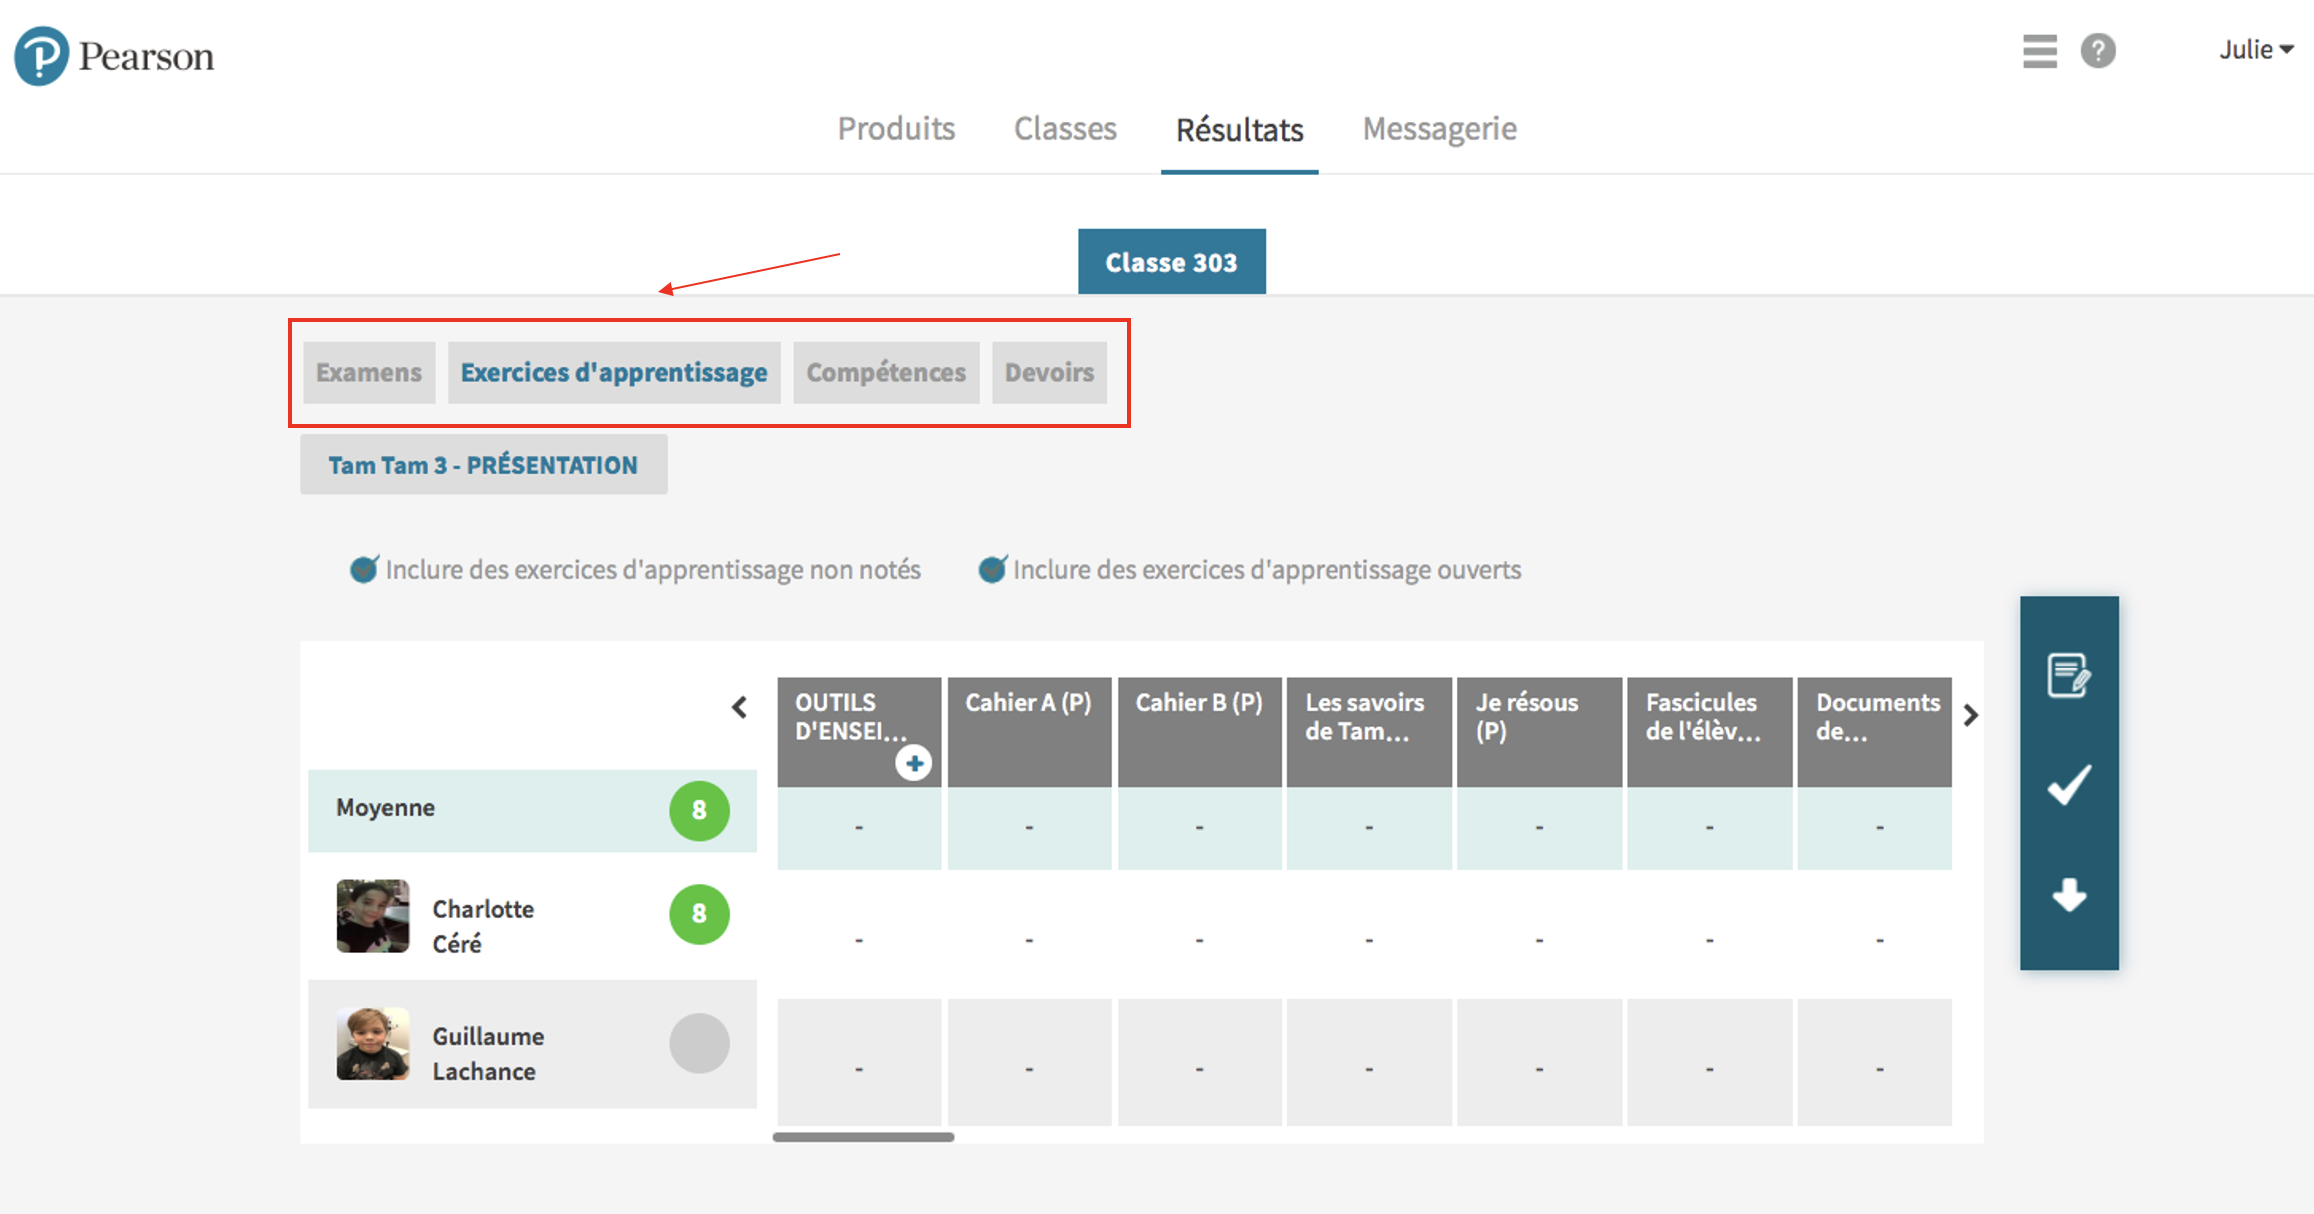Toggle Inclure des exercices d'apprentissage non notés

point(363,569)
